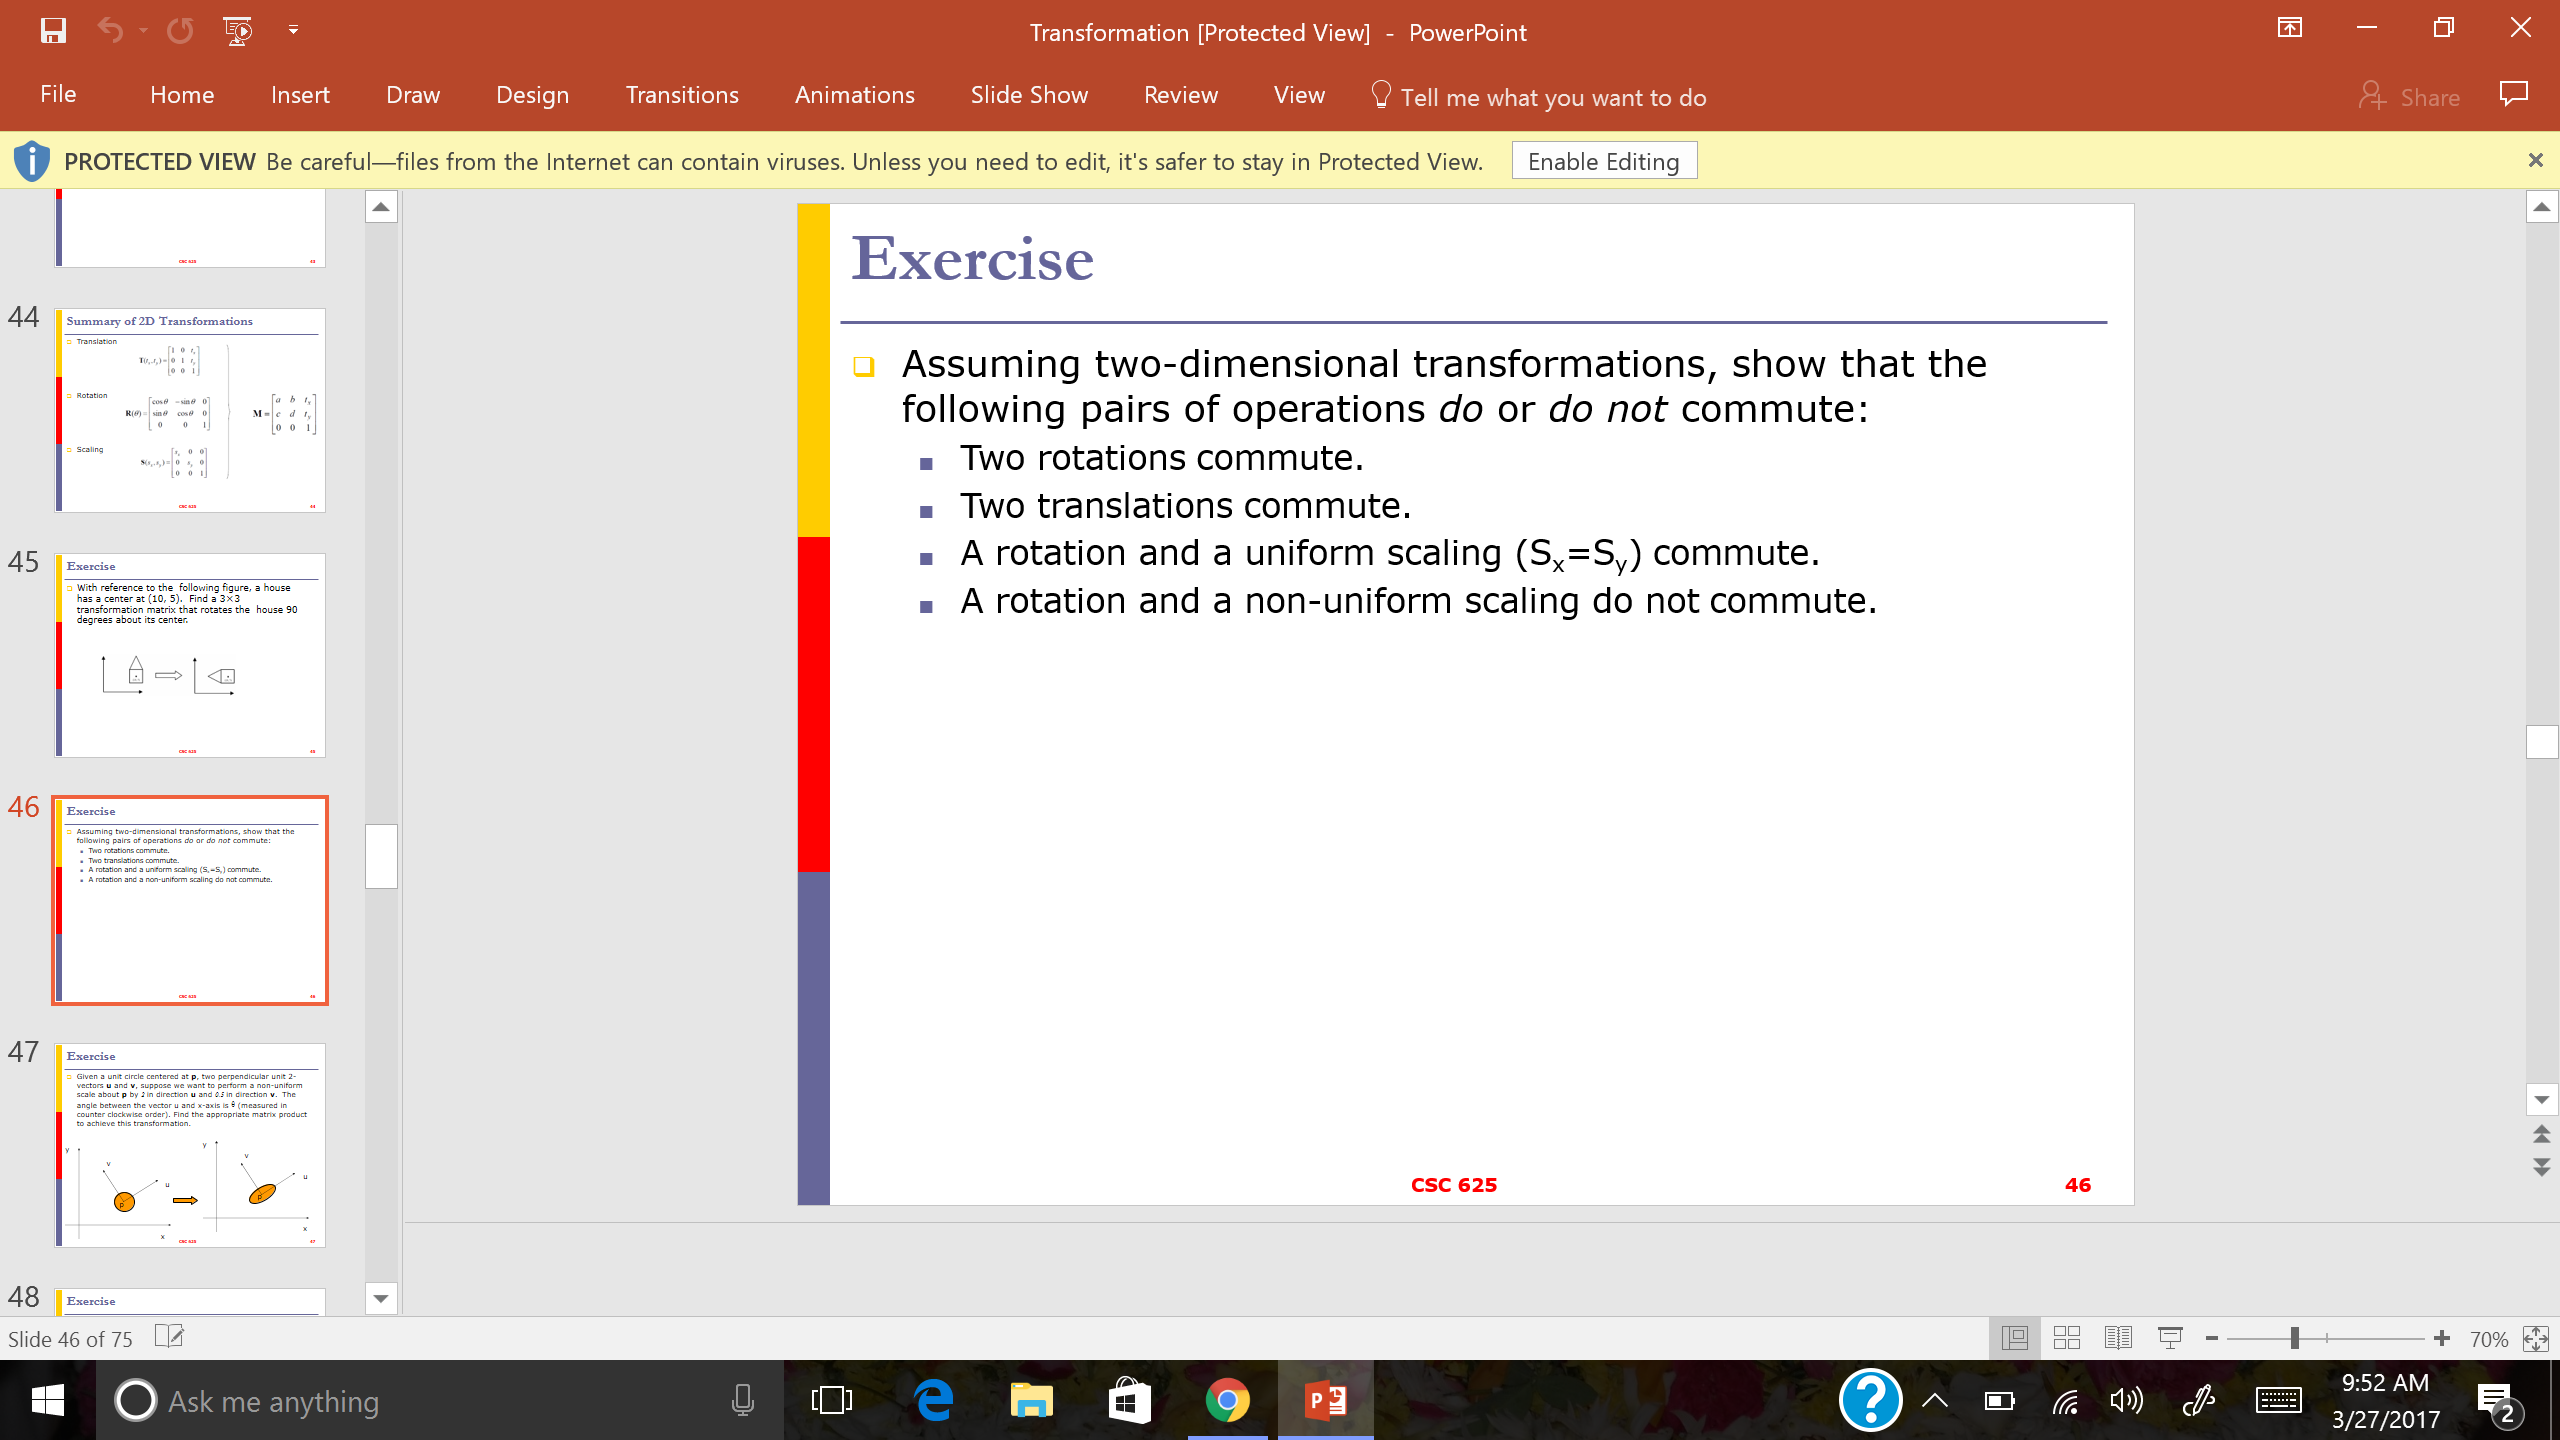Start Slide Show from status bar icon
The width and height of the screenshot is (2560, 1440).
click(2170, 1338)
